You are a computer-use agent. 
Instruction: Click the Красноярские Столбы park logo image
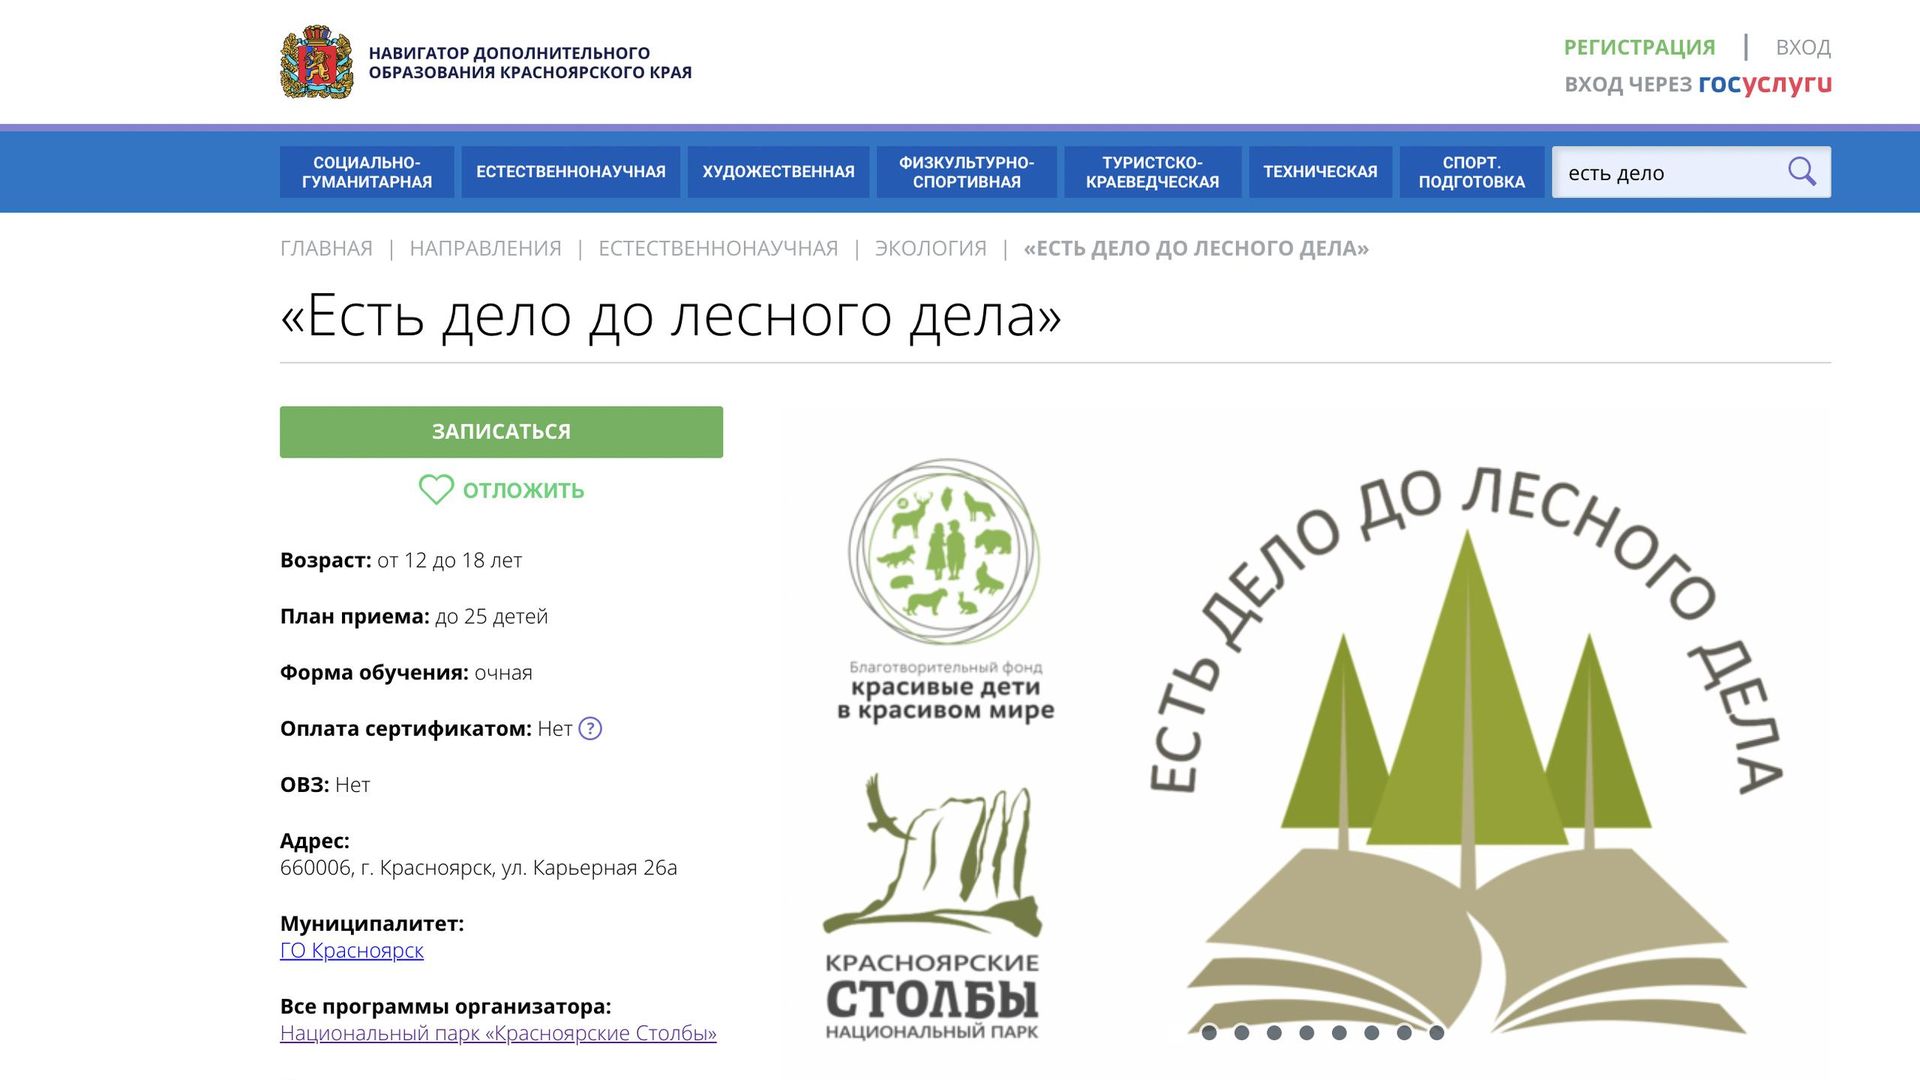point(932,907)
